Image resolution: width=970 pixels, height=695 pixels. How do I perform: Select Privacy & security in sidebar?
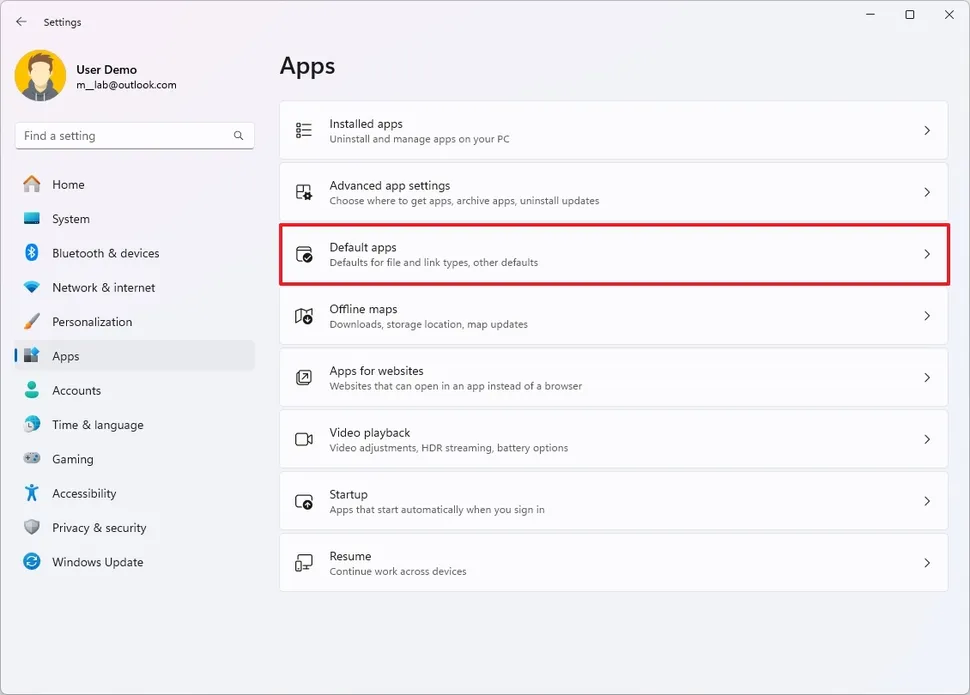99,528
